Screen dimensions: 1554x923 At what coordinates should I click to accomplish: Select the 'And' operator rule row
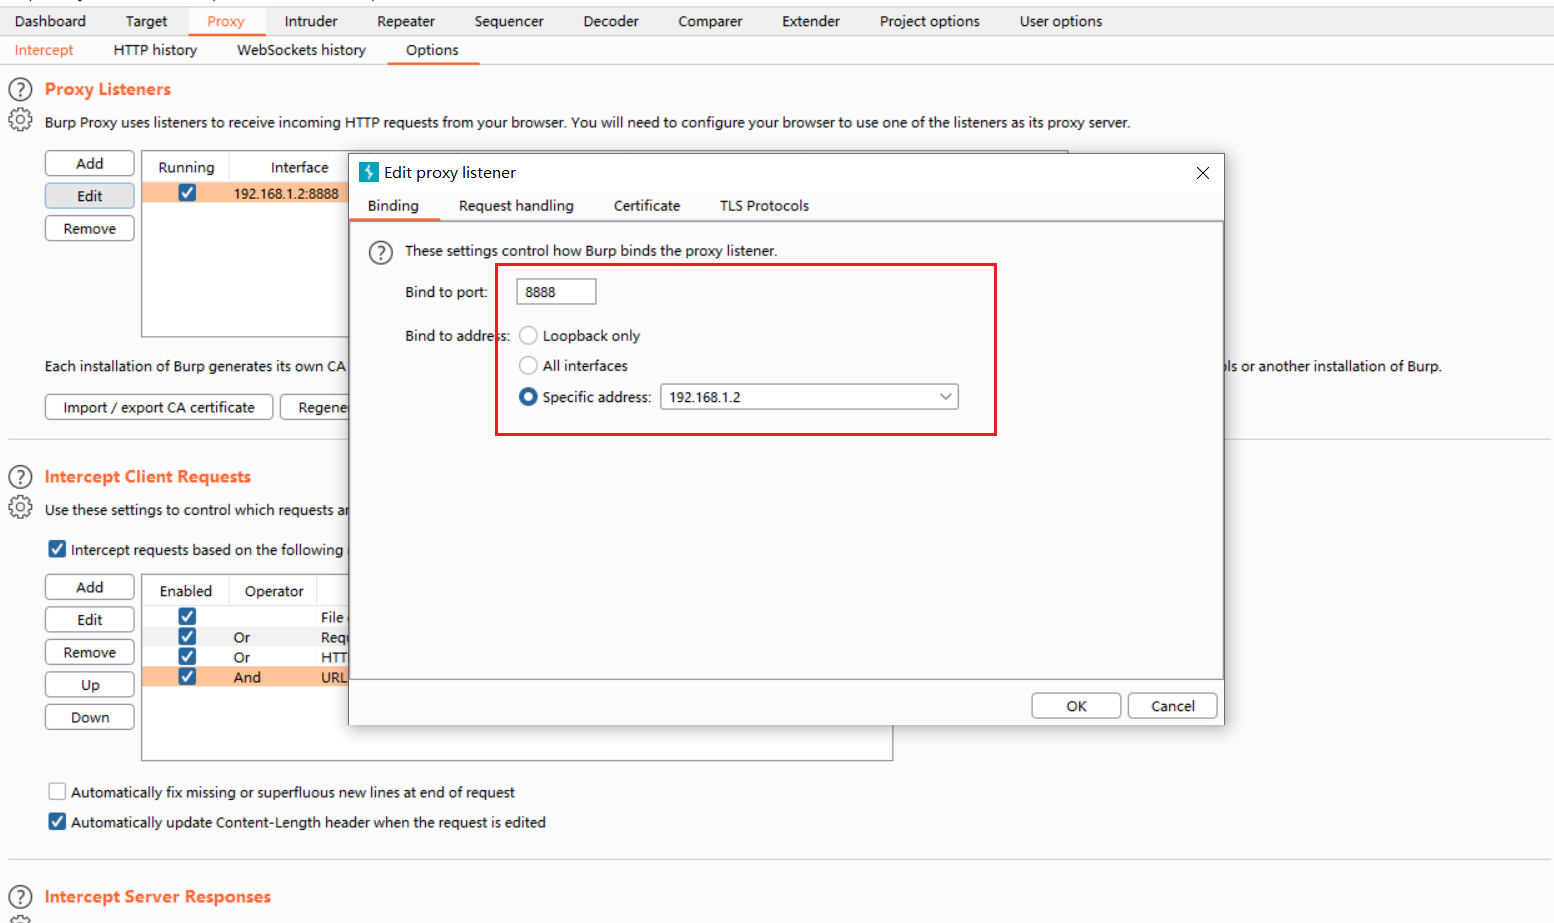(245, 677)
